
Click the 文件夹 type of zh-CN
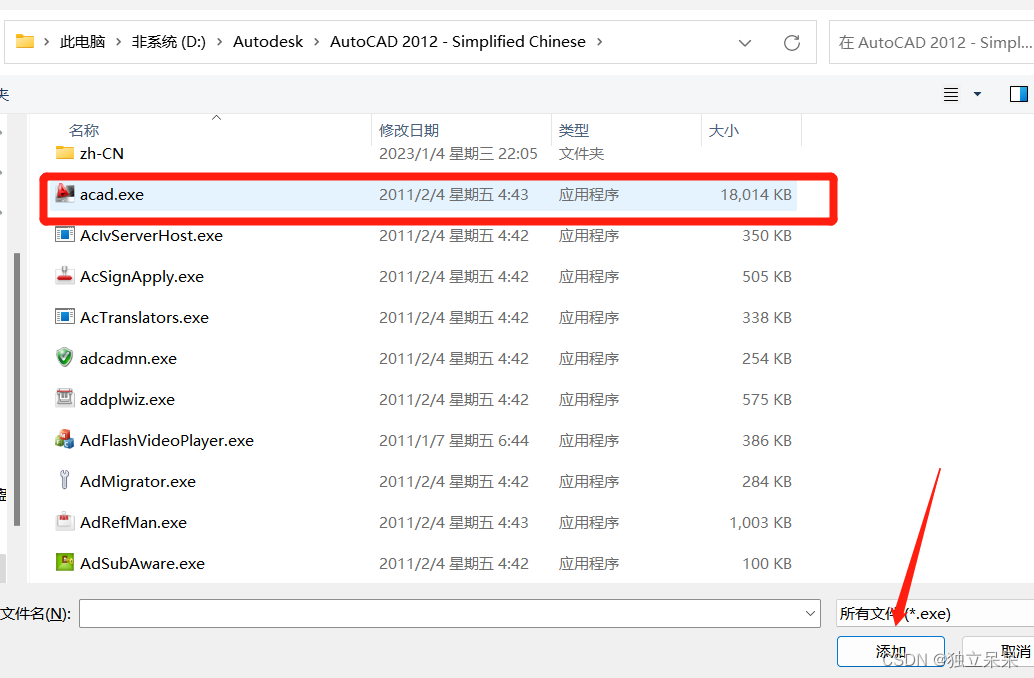point(581,153)
